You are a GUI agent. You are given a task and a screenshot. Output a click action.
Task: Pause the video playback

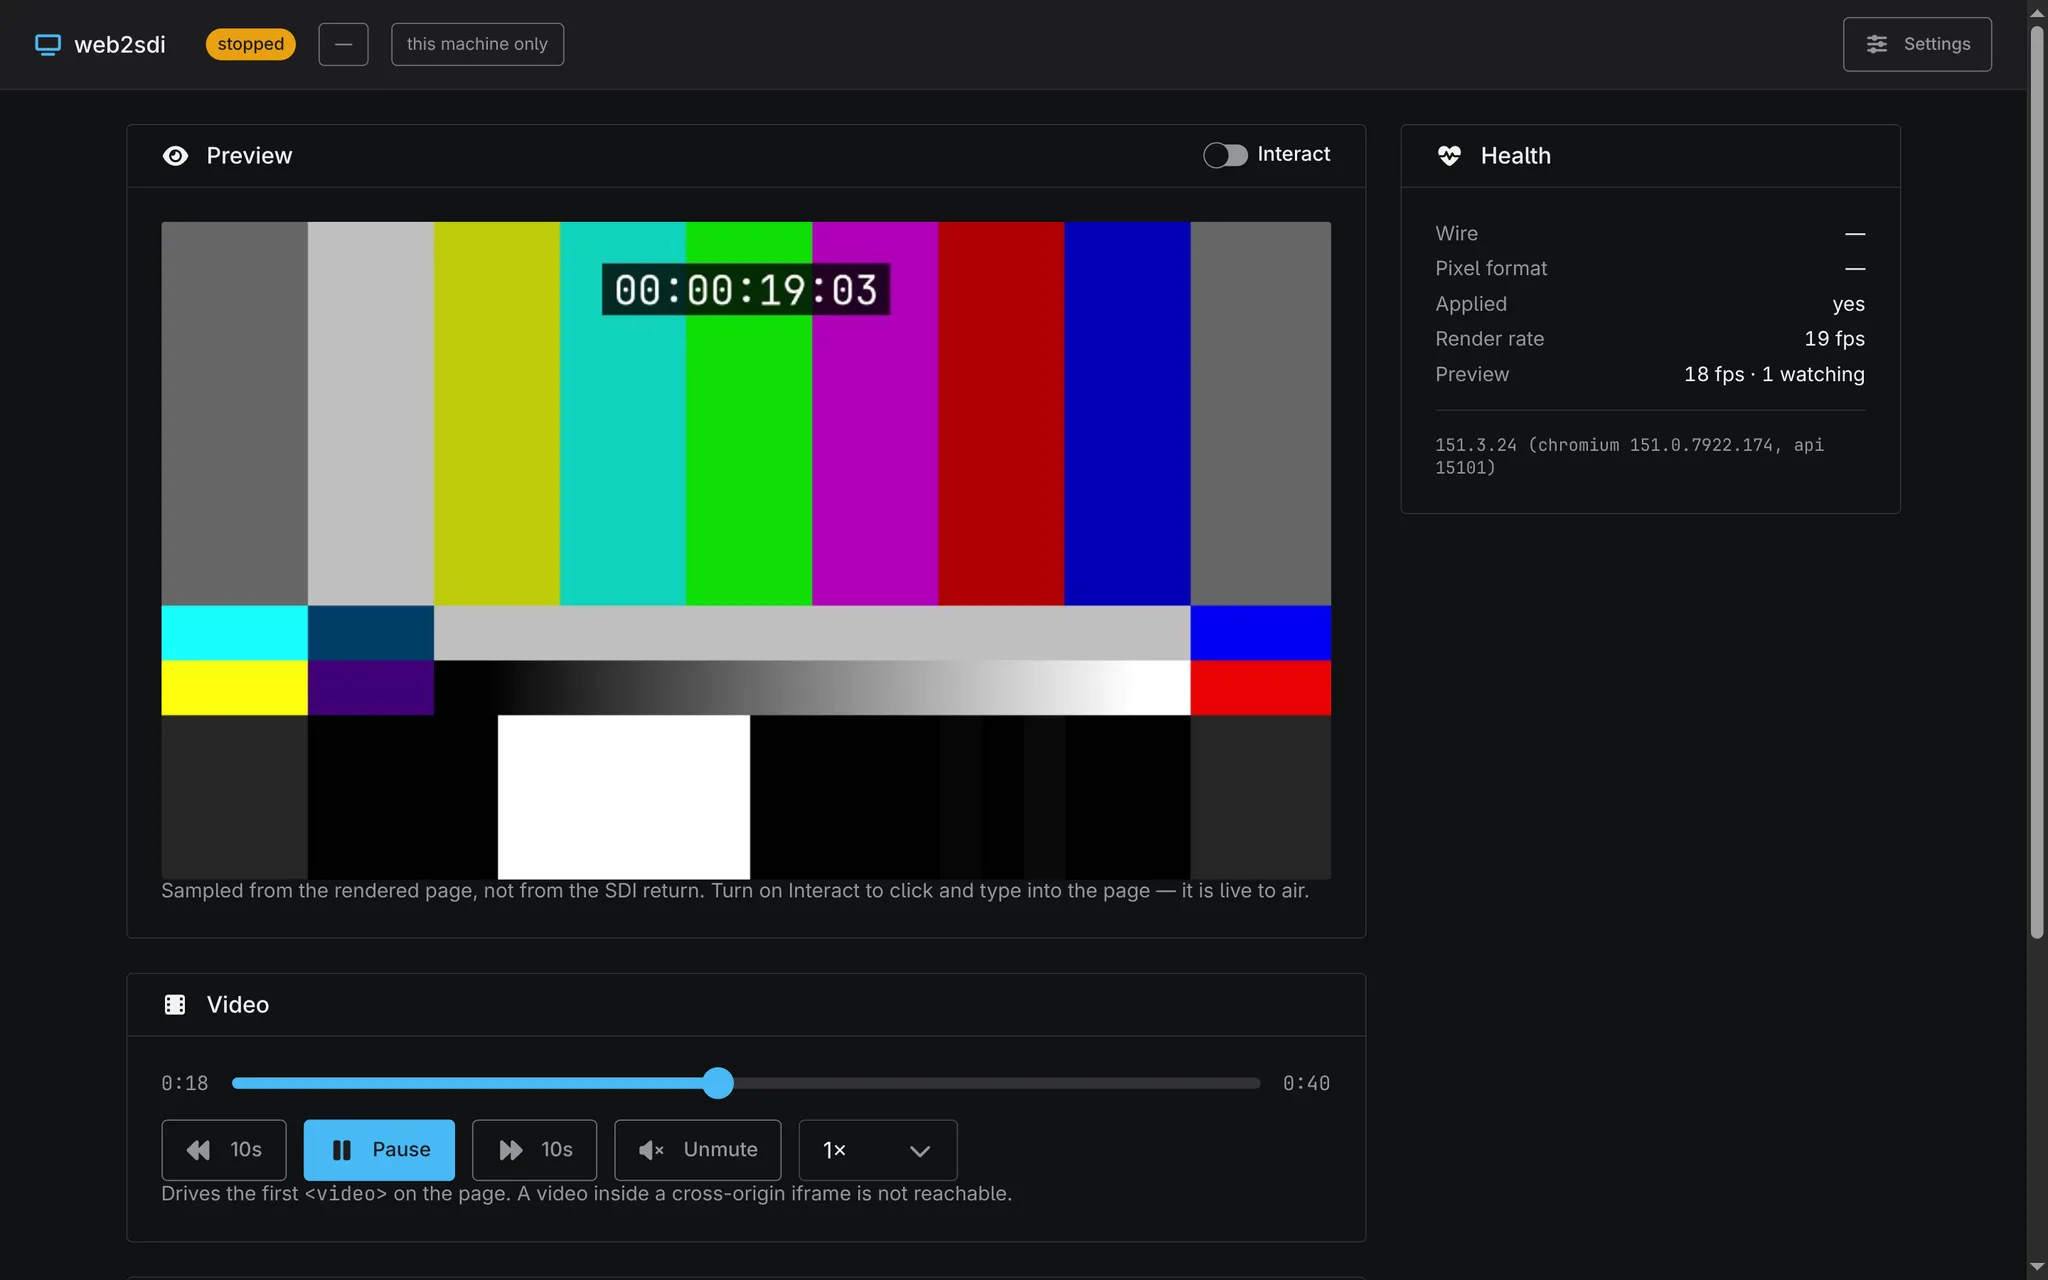[x=379, y=1150]
